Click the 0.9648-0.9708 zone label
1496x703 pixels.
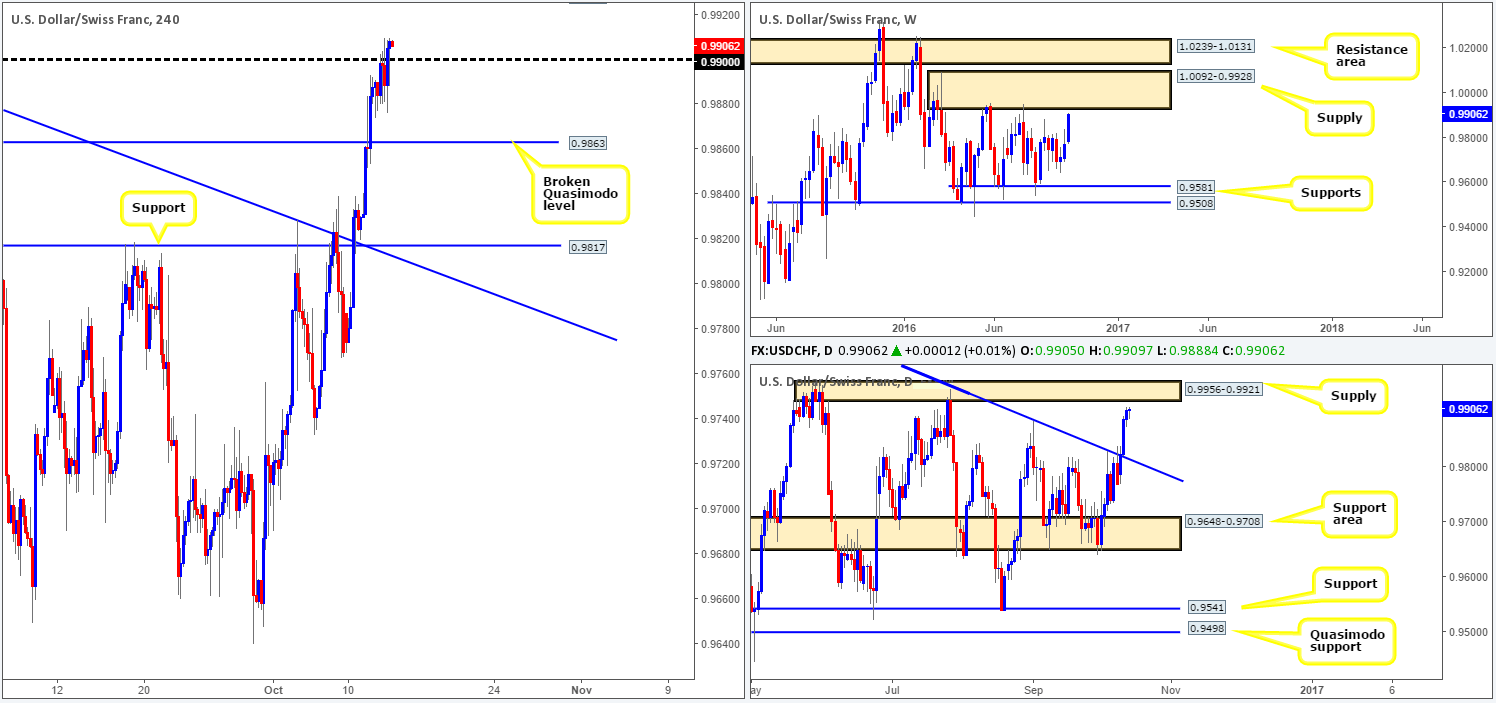click(x=1225, y=521)
